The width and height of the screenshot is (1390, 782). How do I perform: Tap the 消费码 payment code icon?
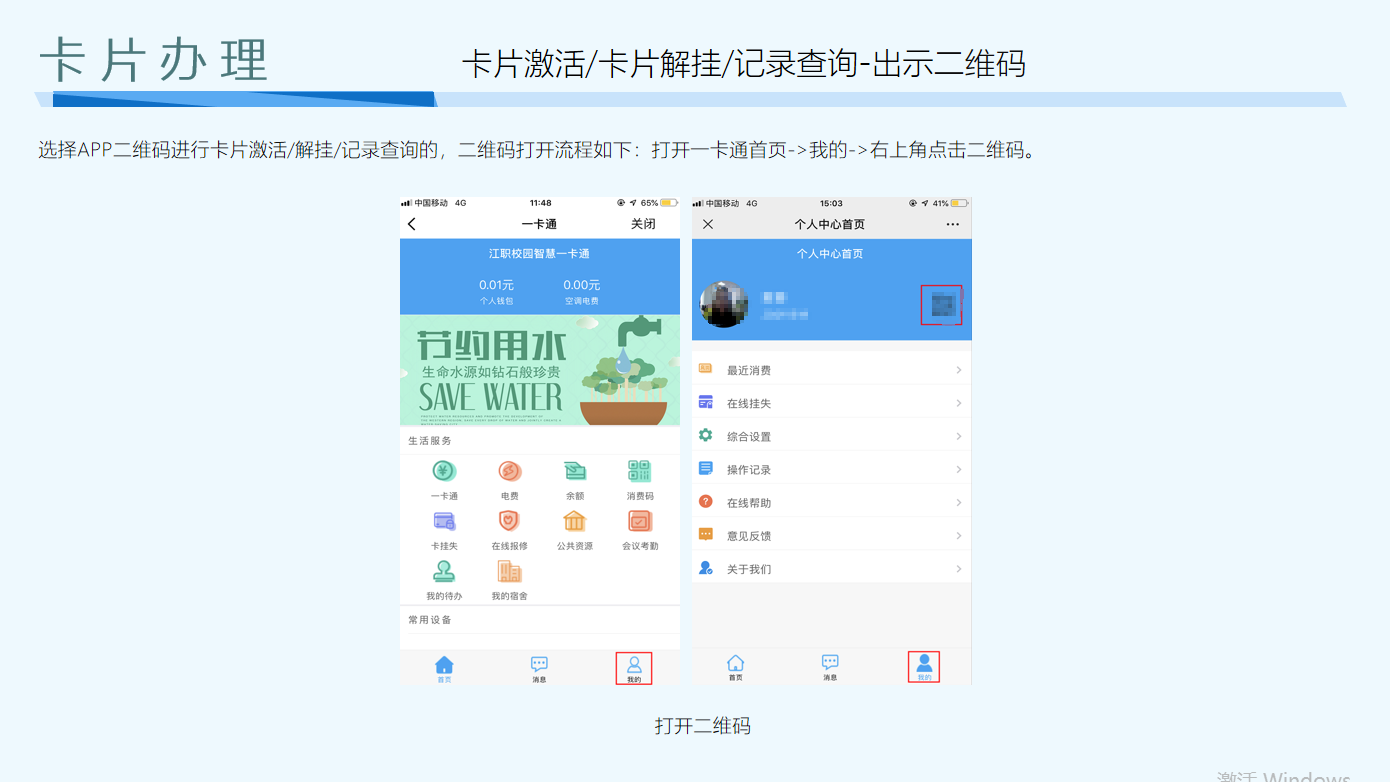click(639, 472)
